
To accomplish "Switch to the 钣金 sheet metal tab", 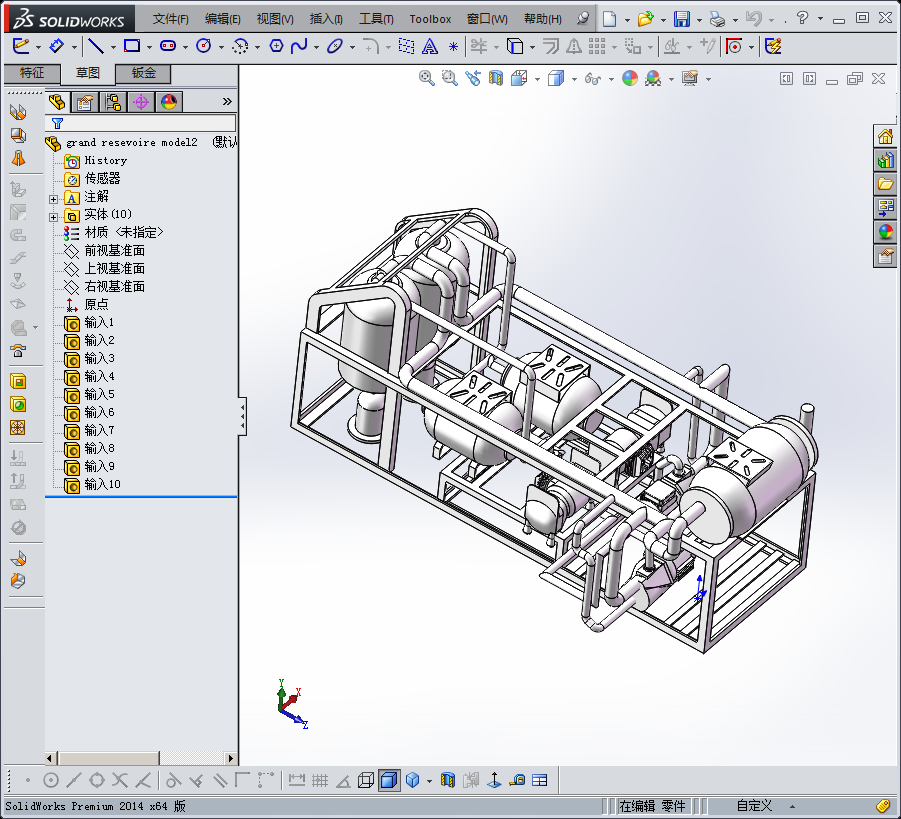I will [143, 73].
